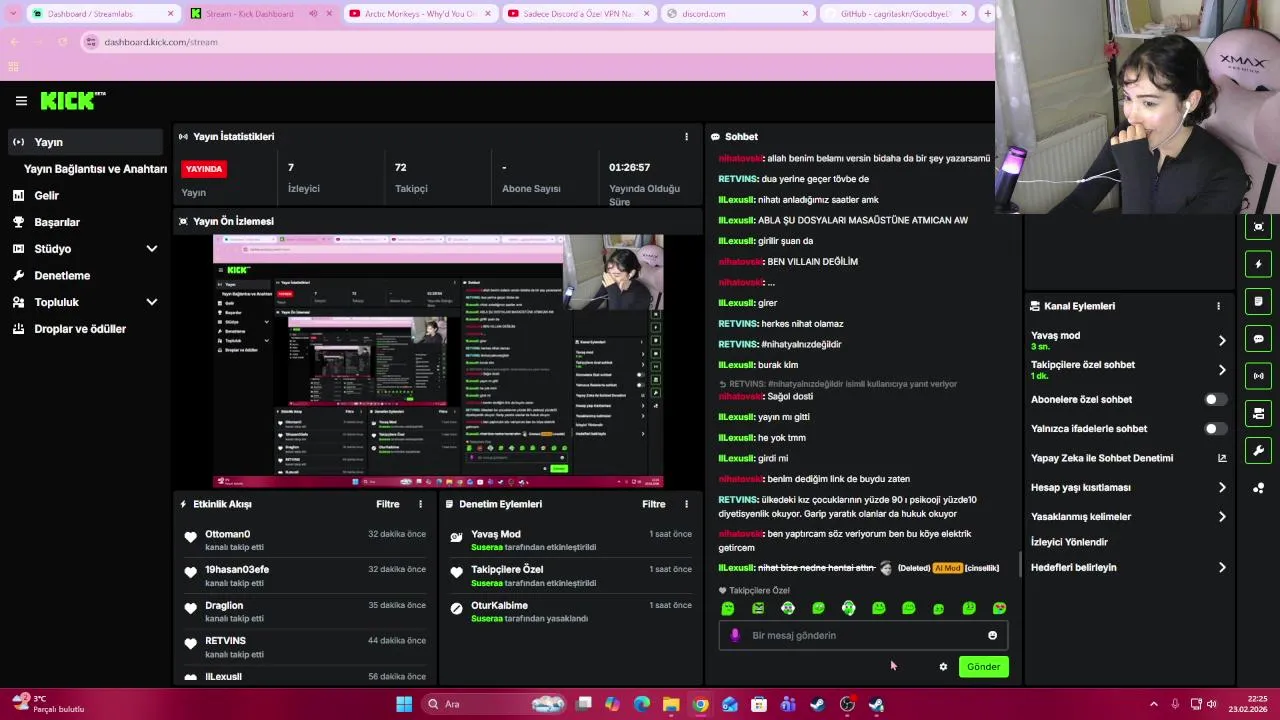Open the Yayın sidebar section
The image size is (1280, 720).
click(x=85, y=142)
